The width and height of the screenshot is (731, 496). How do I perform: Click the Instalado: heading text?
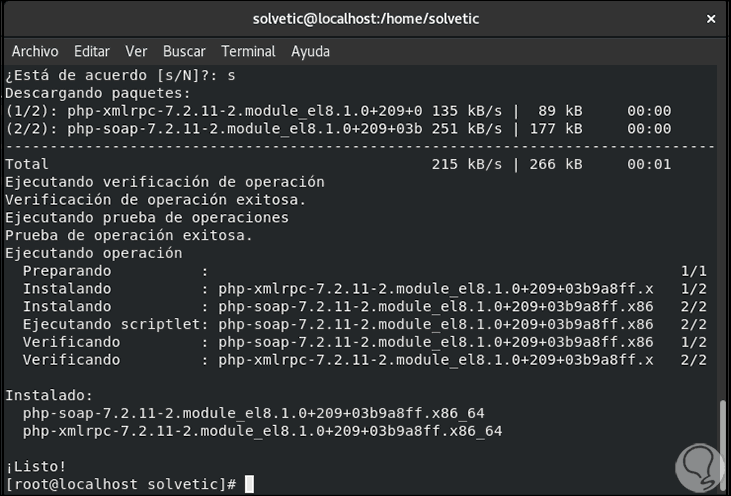(48, 396)
